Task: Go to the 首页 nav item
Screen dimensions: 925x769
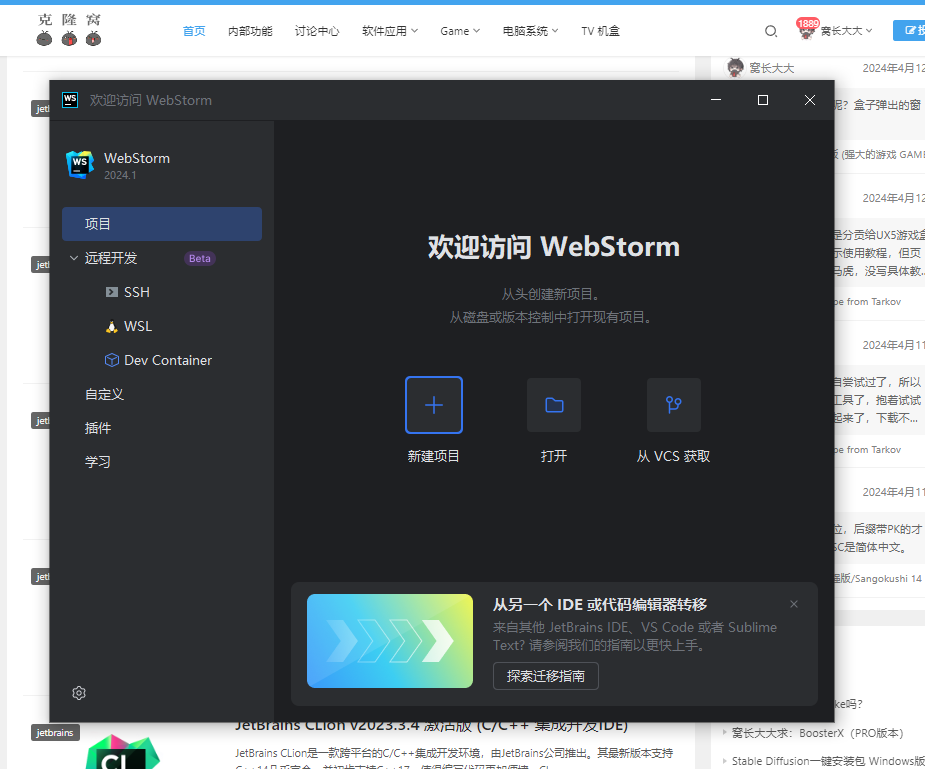Action: 194,31
